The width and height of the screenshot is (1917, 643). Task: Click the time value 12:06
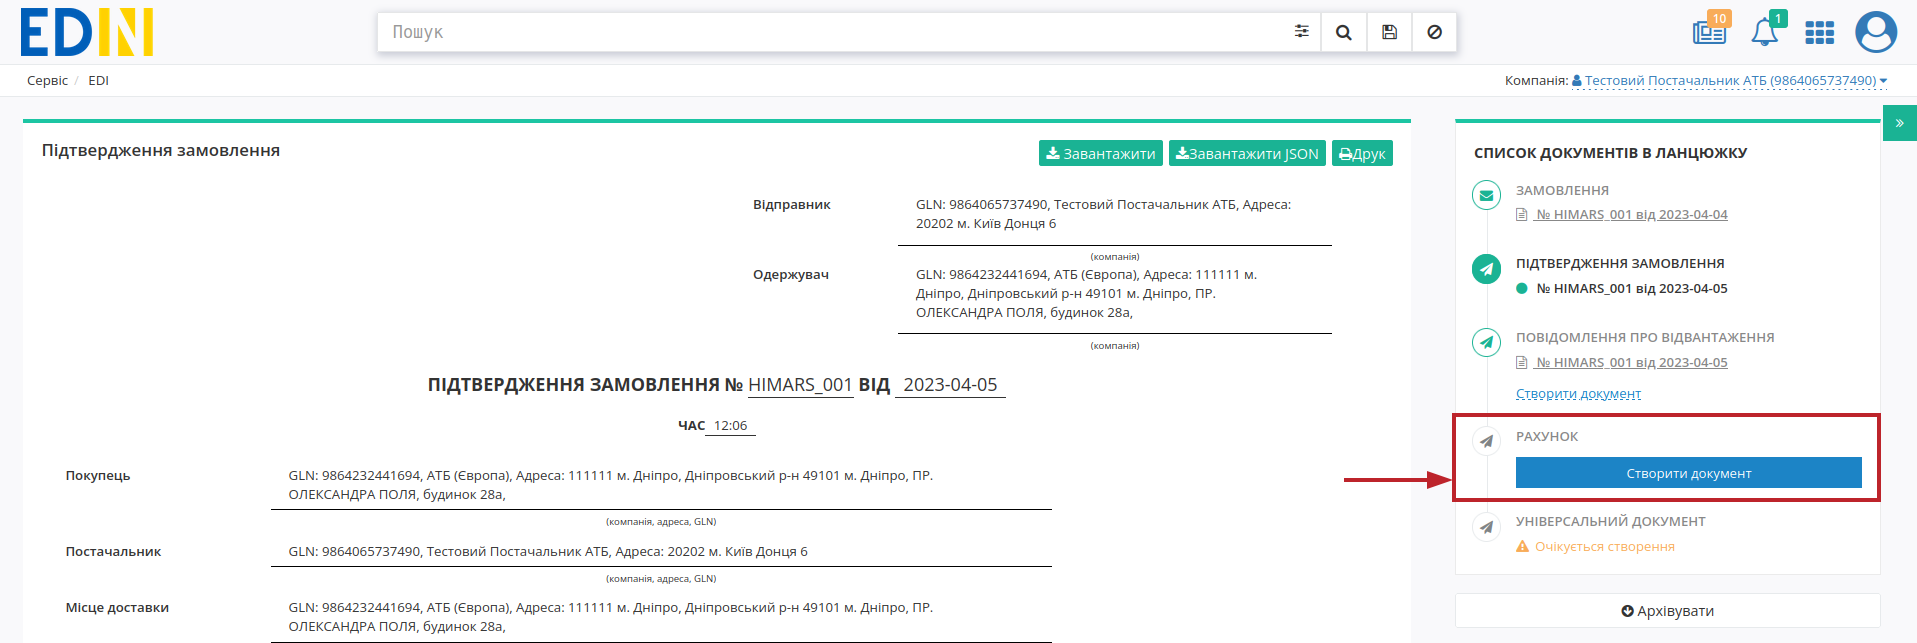coord(730,426)
